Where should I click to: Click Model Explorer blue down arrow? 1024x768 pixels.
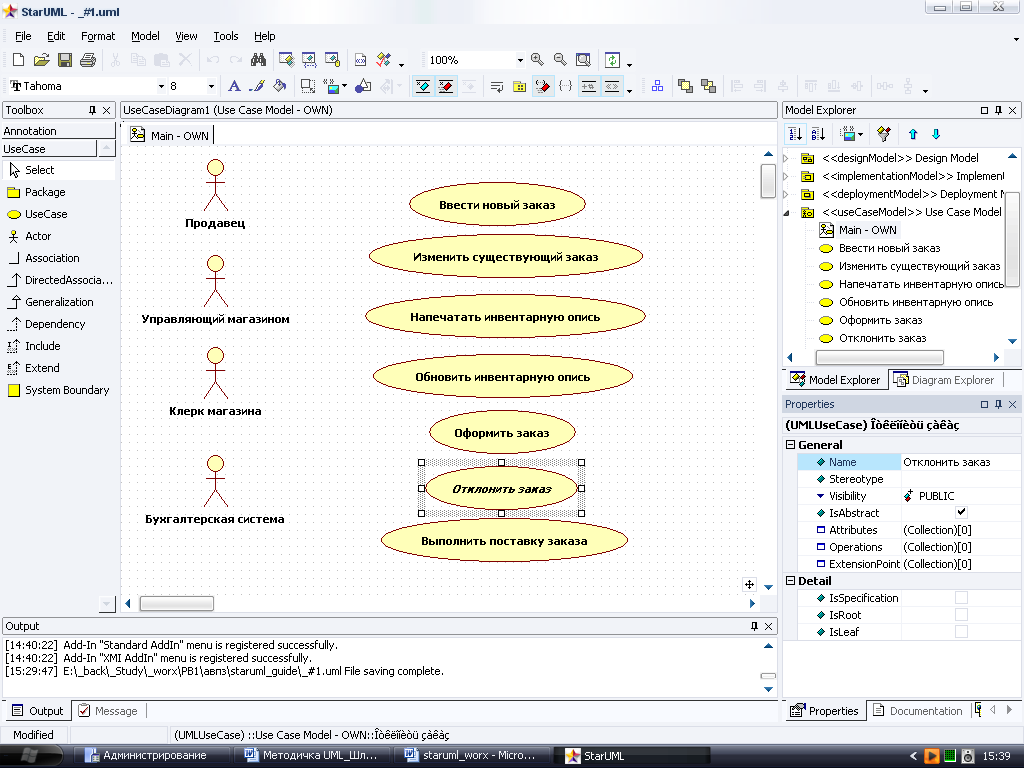pos(936,135)
